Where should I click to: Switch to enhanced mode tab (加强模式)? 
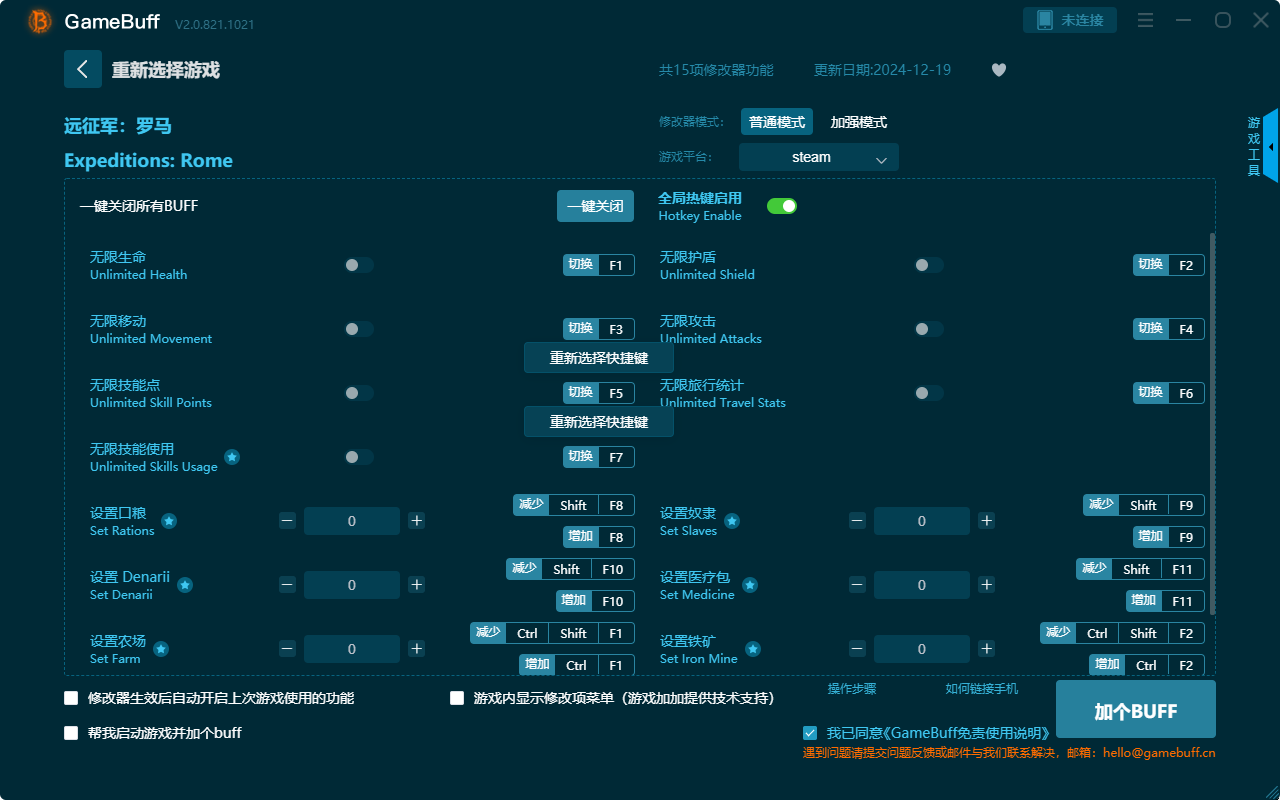pyautogui.click(x=858, y=122)
